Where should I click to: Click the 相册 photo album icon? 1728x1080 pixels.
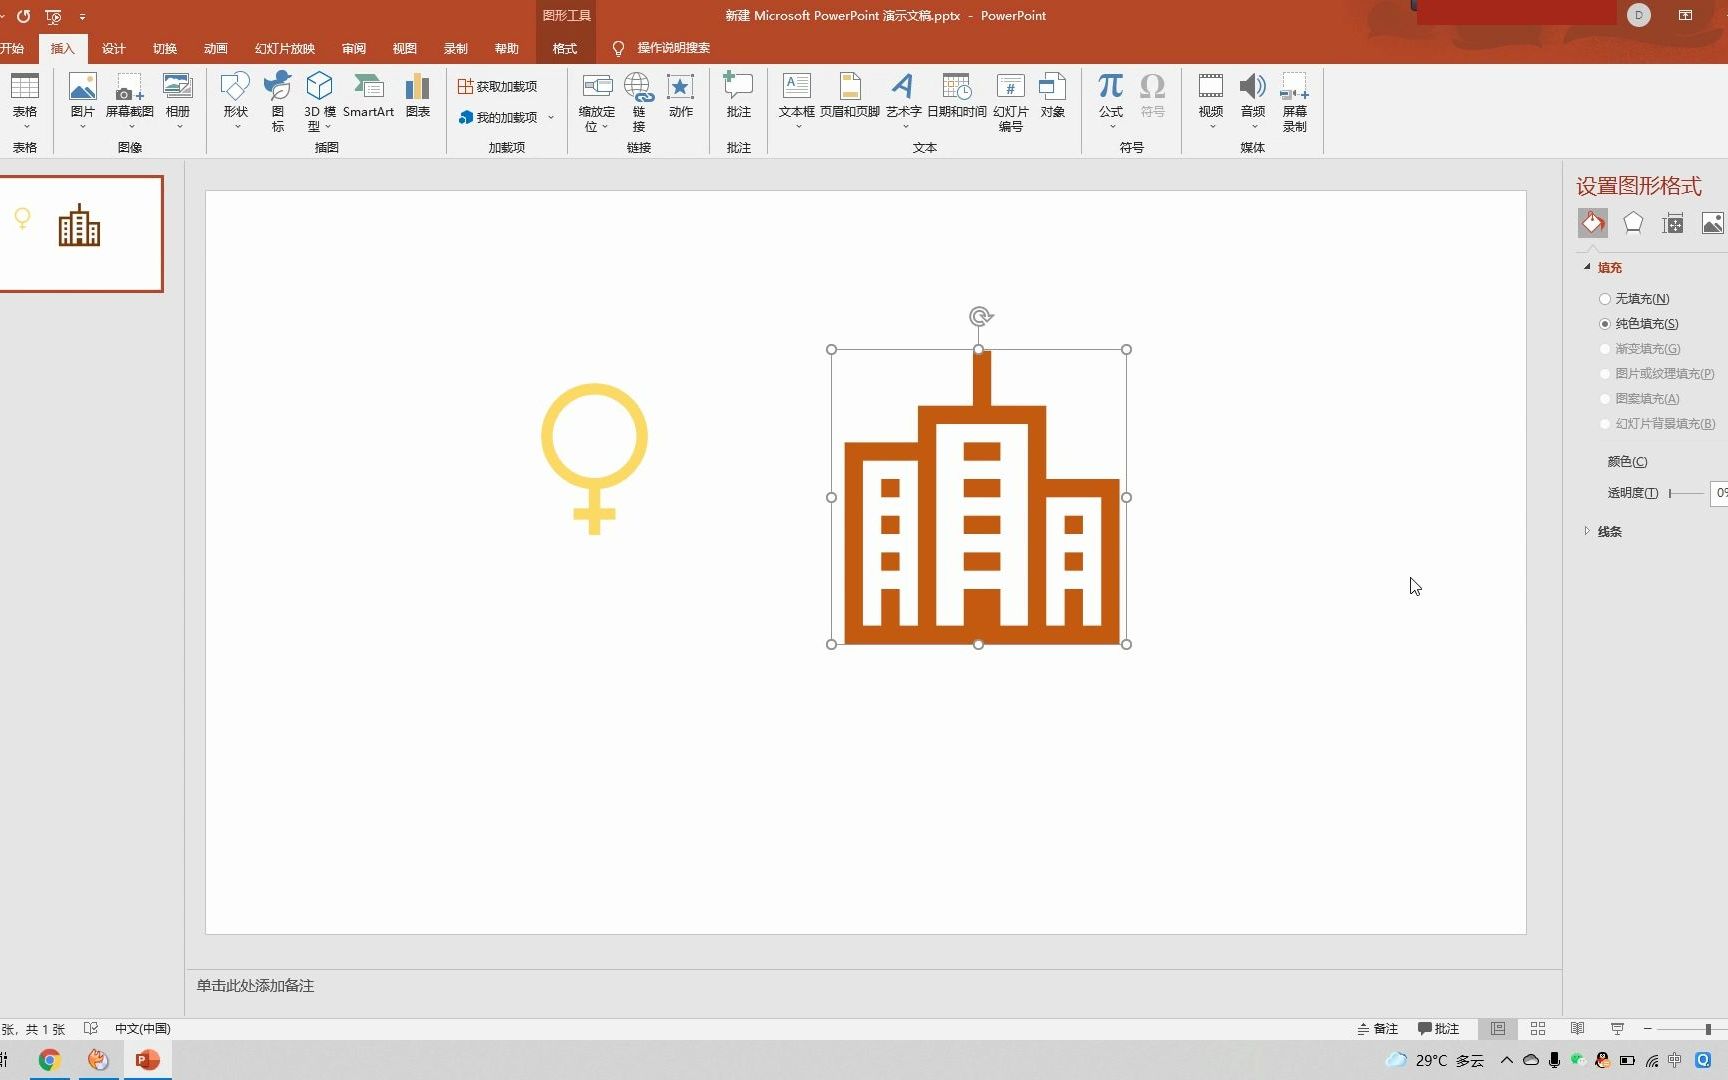coord(178,87)
